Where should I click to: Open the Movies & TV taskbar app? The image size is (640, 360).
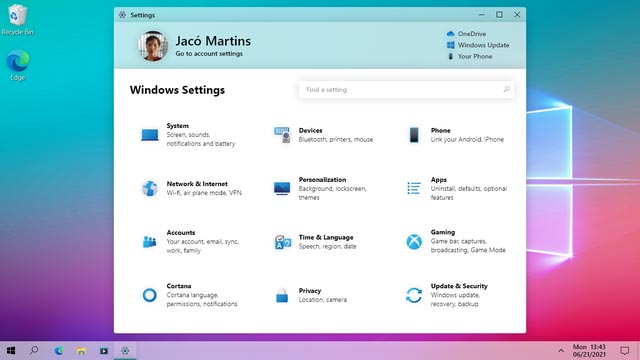[104, 351]
